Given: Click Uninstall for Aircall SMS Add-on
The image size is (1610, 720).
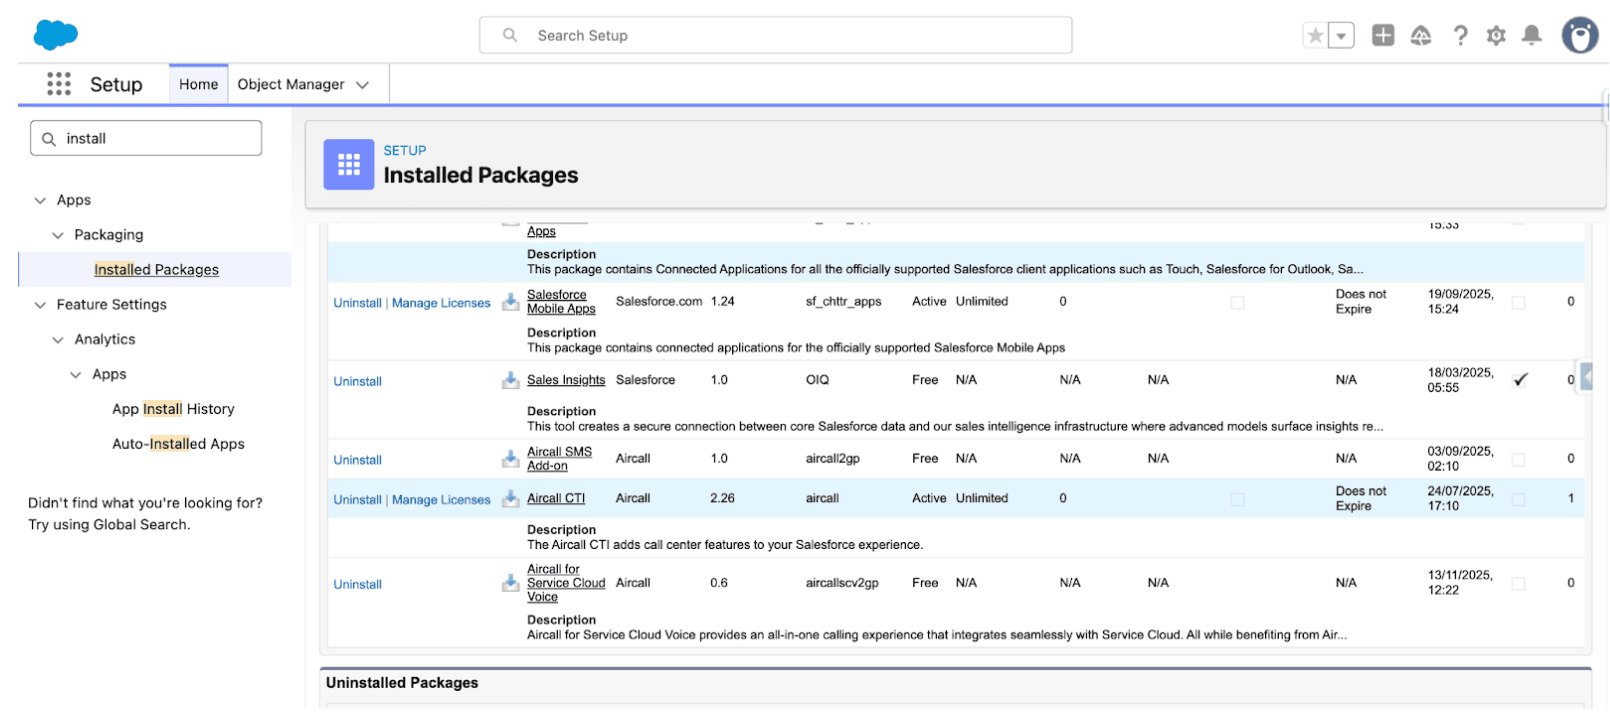Looking at the screenshot, I should coord(357,460).
